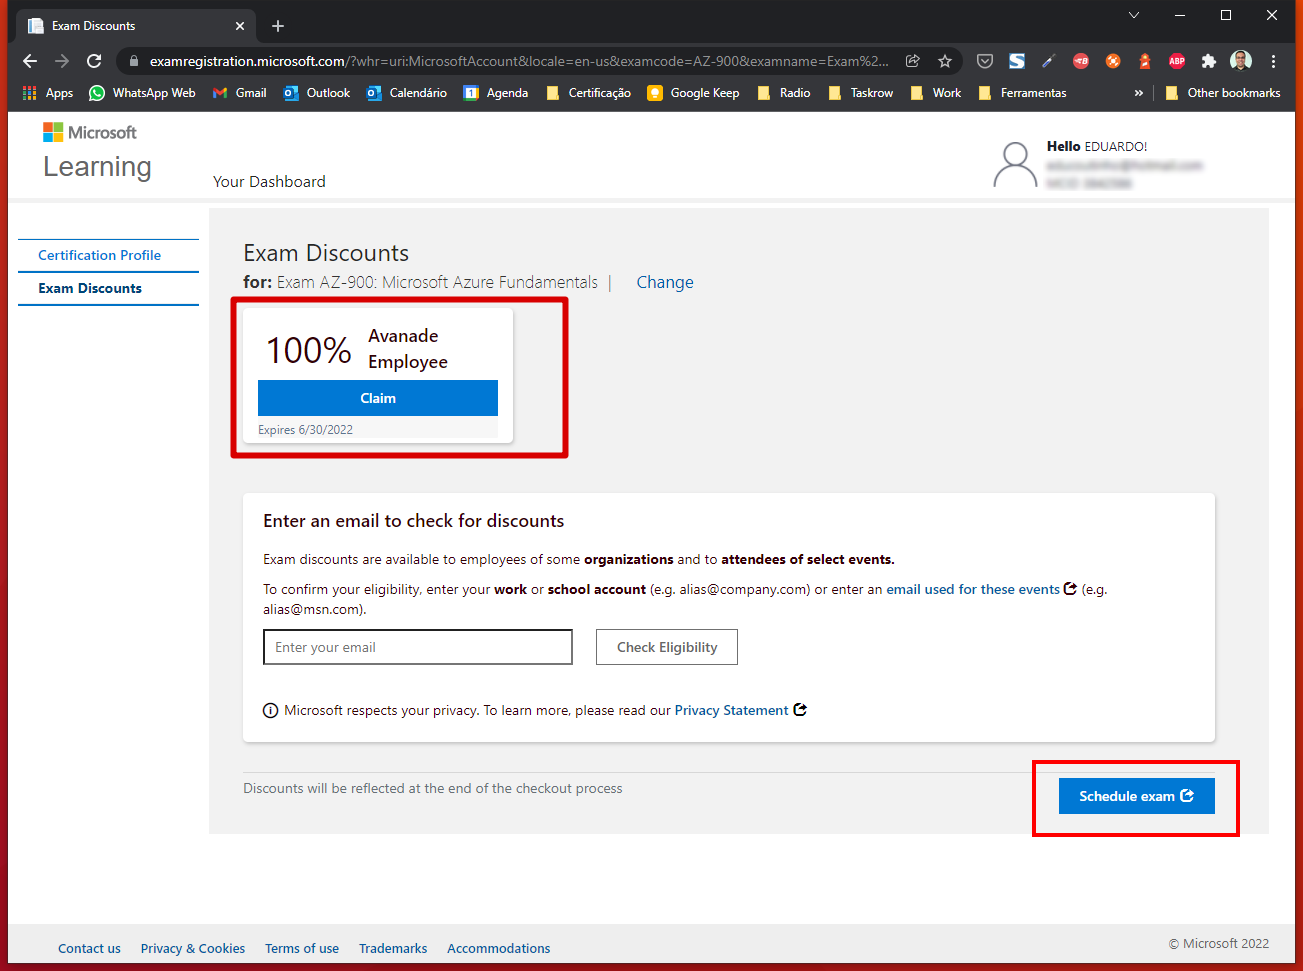Open the Calendário bookmark
This screenshot has width=1303, height=971.
click(407, 93)
